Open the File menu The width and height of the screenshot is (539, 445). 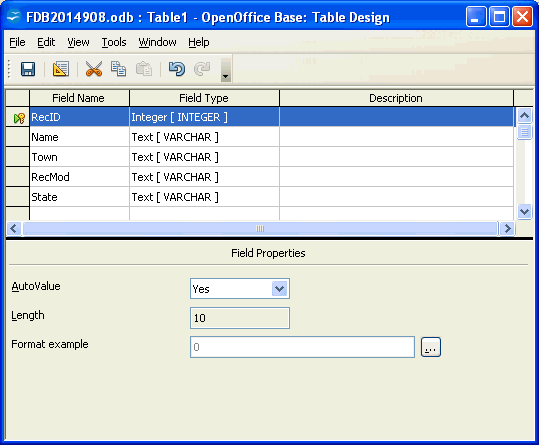(x=17, y=42)
